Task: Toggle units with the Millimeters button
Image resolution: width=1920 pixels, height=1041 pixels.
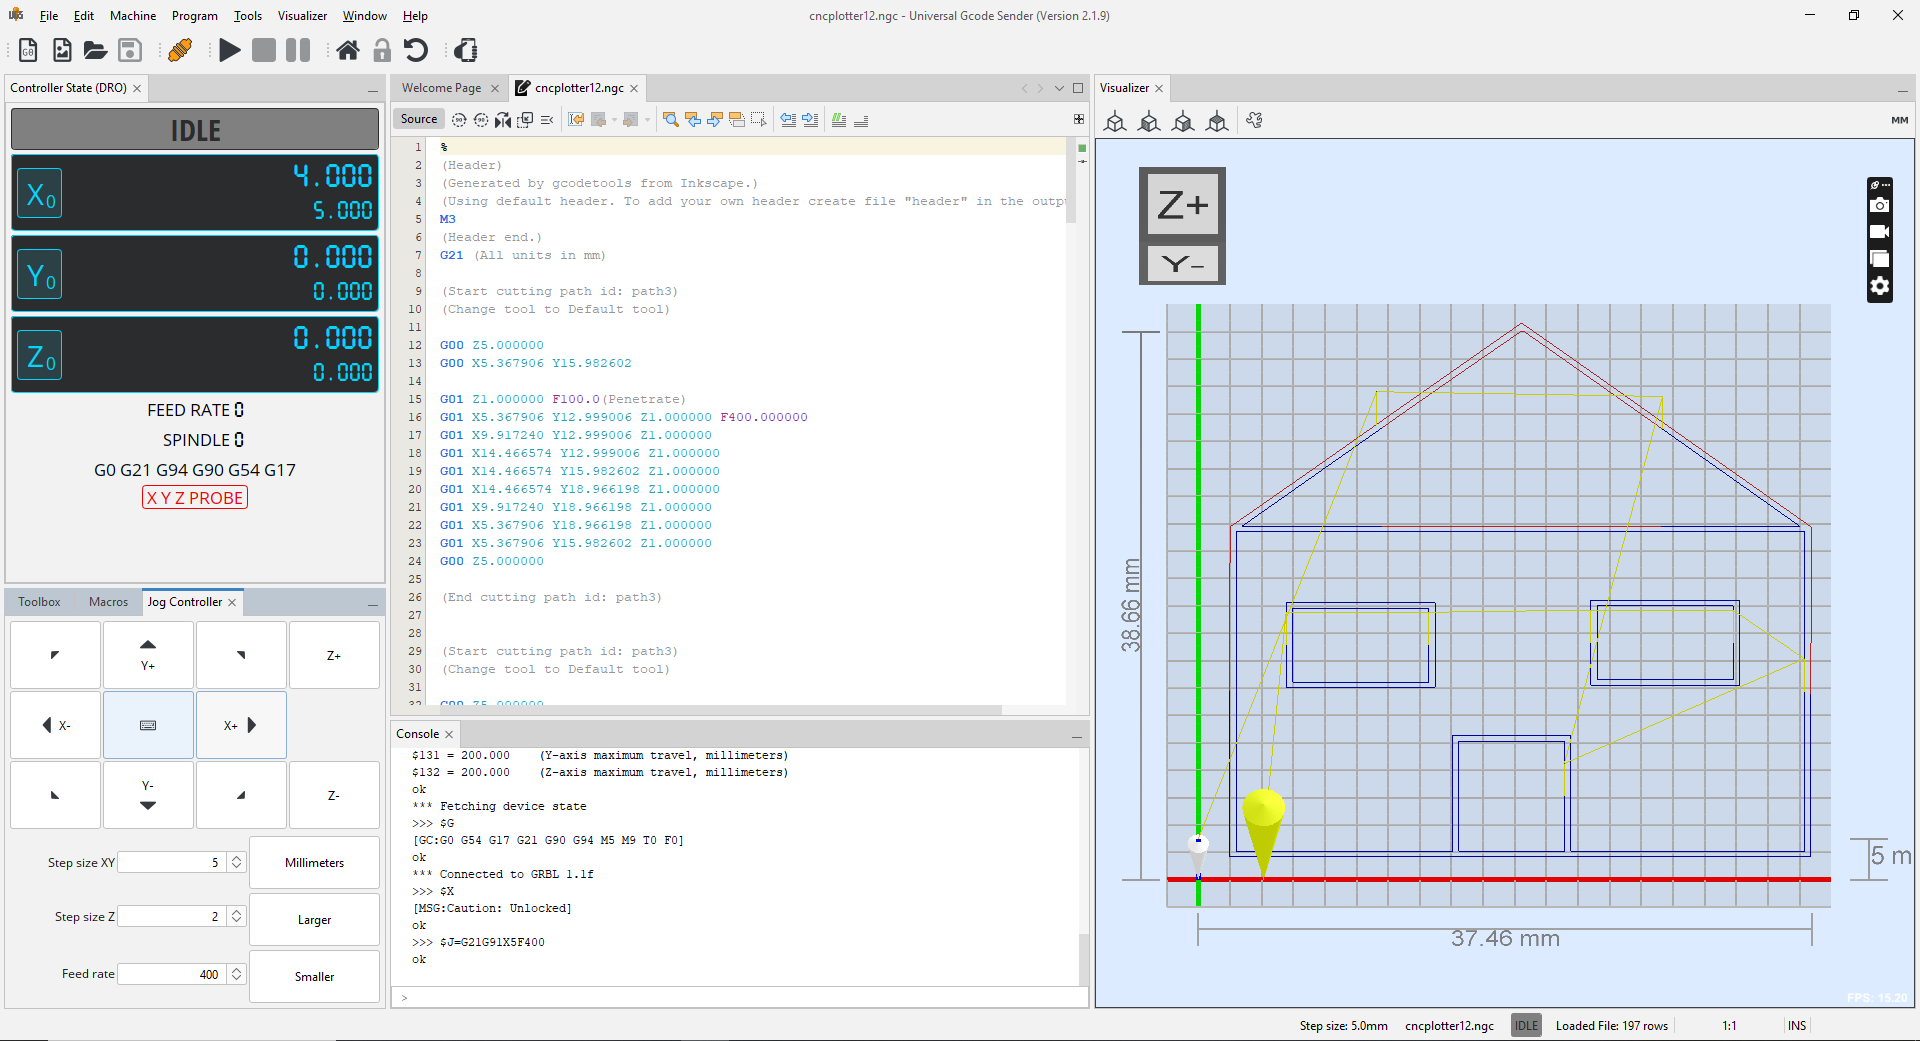Action: point(314,863)
